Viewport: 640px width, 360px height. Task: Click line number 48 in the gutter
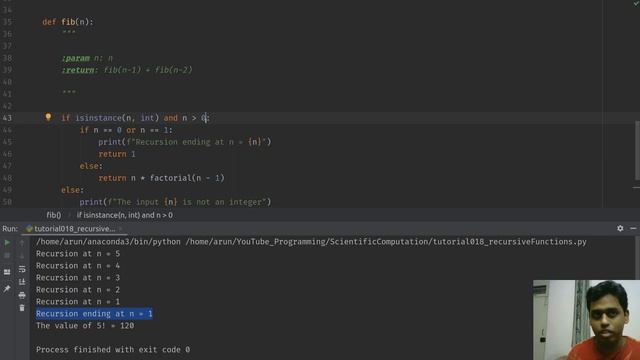tap(7, 178)
